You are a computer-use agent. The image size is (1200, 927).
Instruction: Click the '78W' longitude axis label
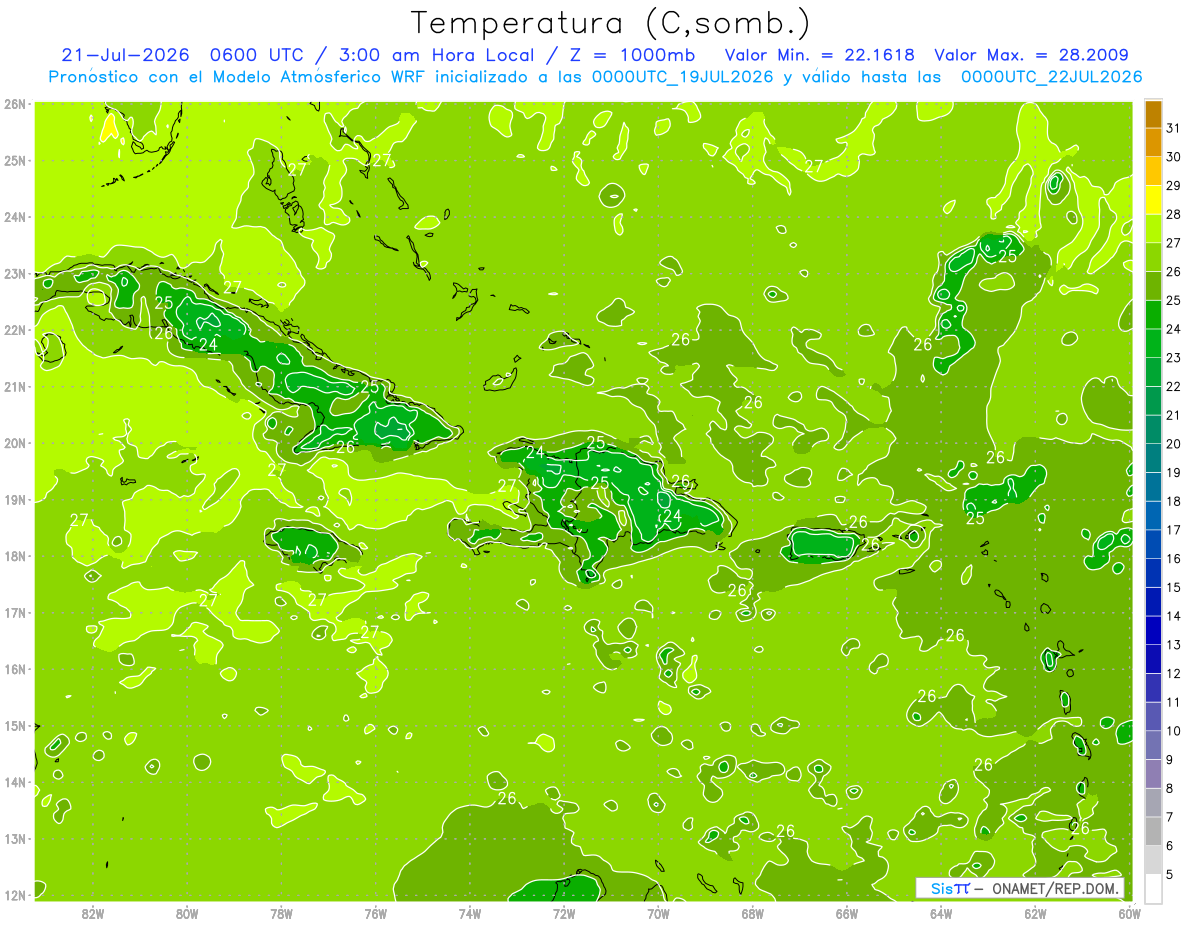pyautogui.click(x=281, y=913)
